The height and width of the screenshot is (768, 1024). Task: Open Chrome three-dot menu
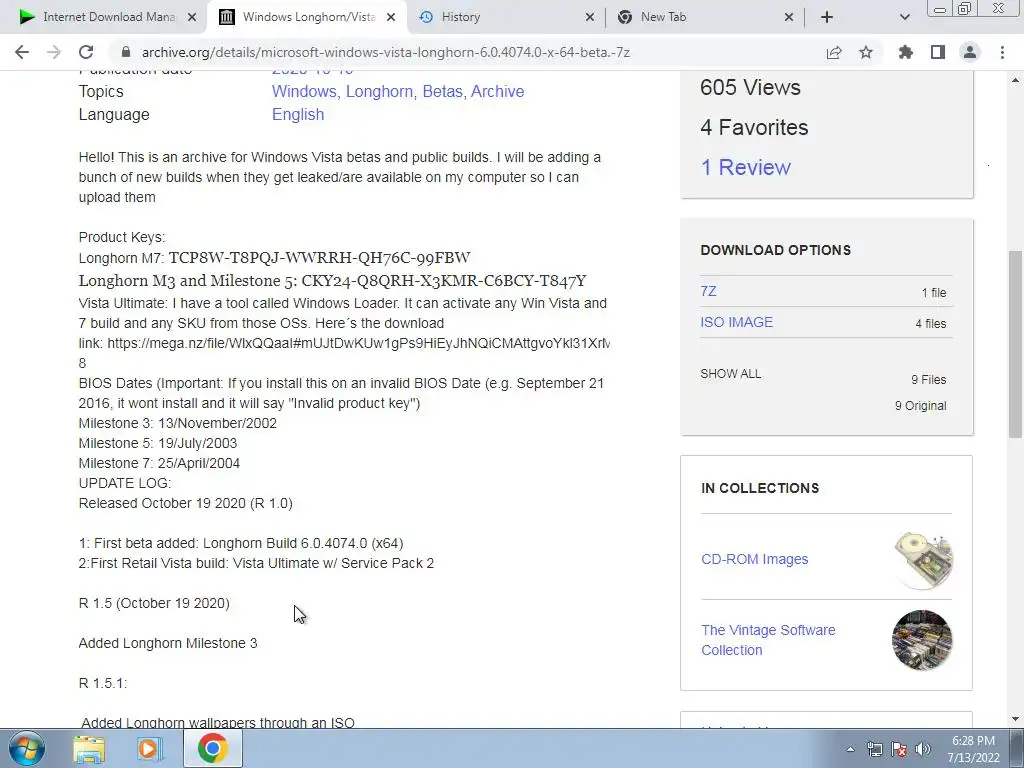click(1002, 52)
